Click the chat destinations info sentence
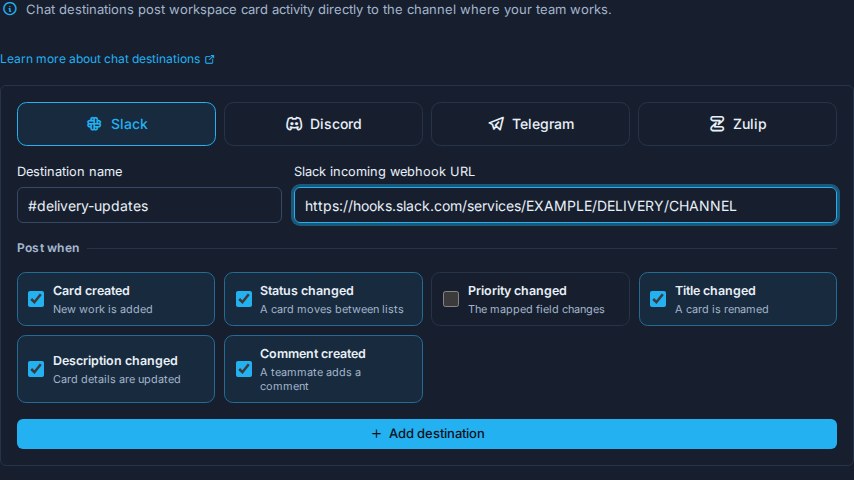Screen dimensions: 854x480 click(319, 9)
